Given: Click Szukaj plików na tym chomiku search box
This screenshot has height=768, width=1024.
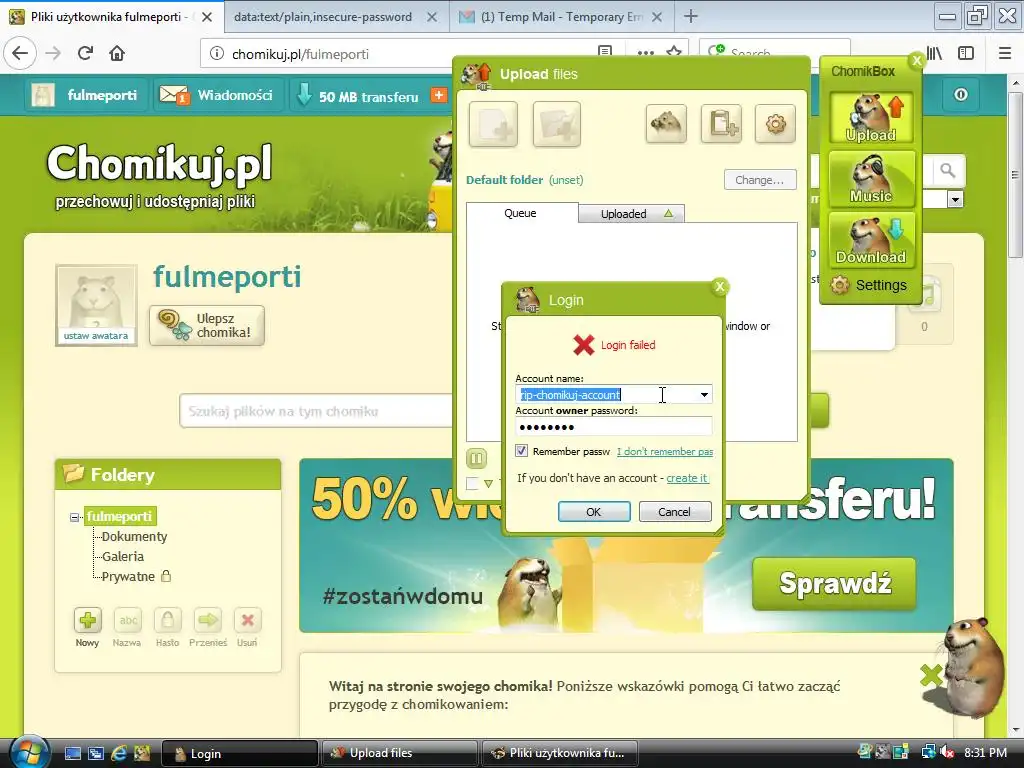Looking at the screenshot, I should (316, 411).
